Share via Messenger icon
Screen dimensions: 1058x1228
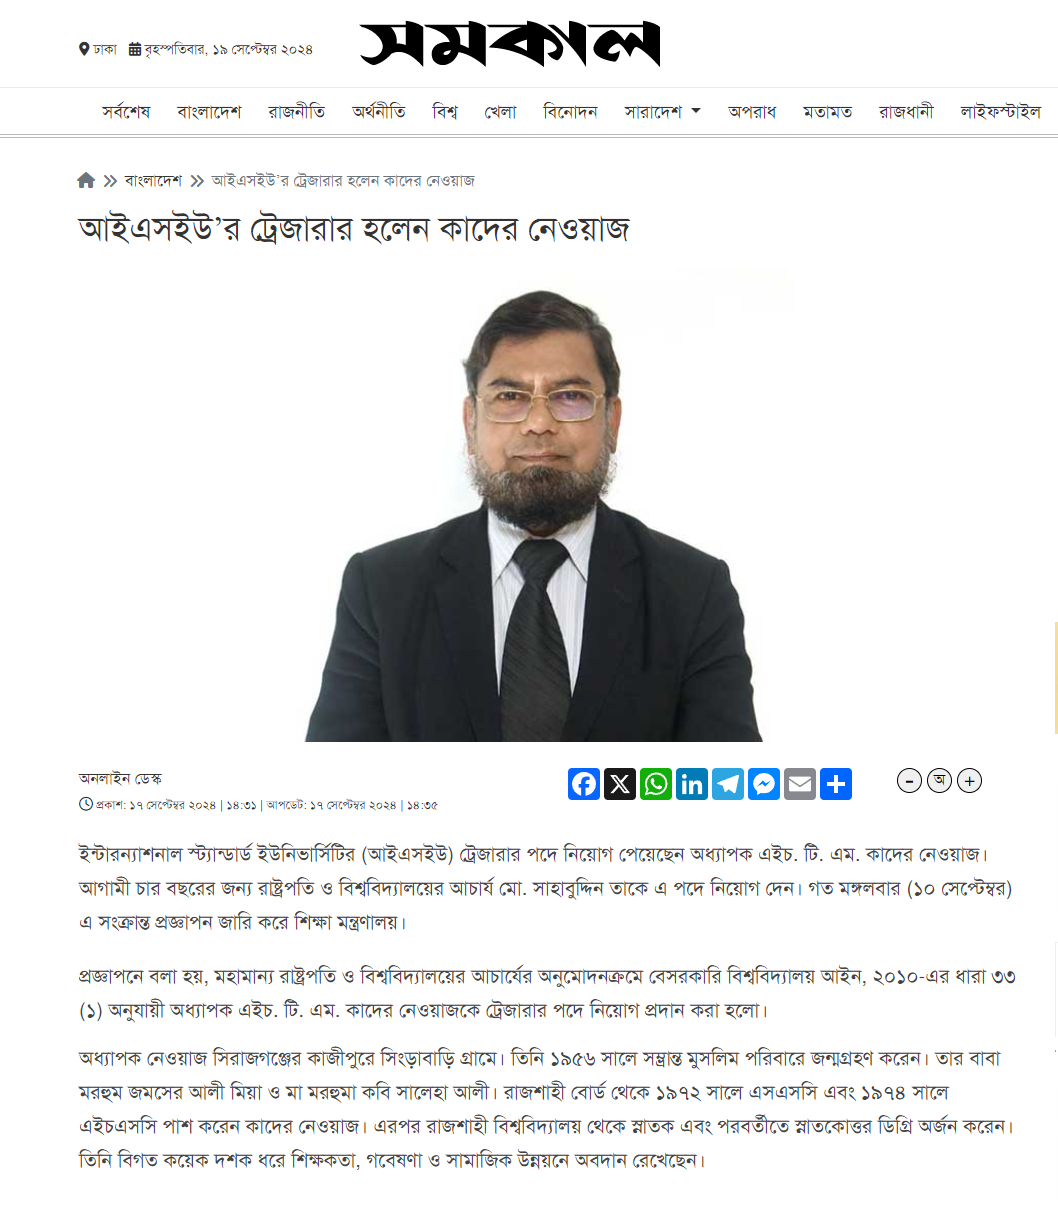tap(764, 784)
